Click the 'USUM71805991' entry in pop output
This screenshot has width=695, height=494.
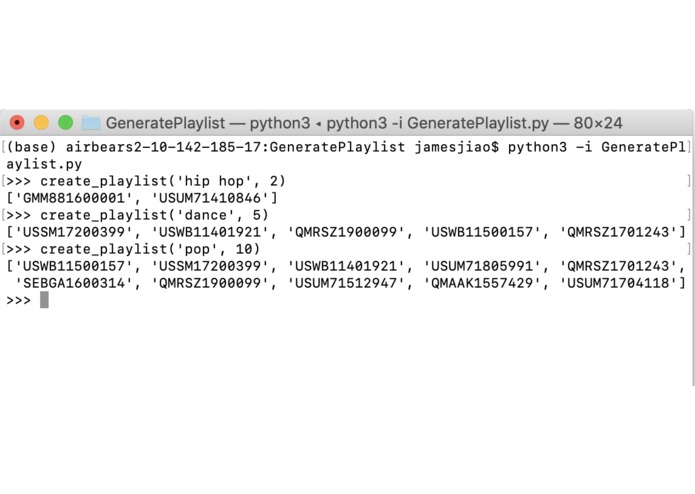tap(482, 266)
